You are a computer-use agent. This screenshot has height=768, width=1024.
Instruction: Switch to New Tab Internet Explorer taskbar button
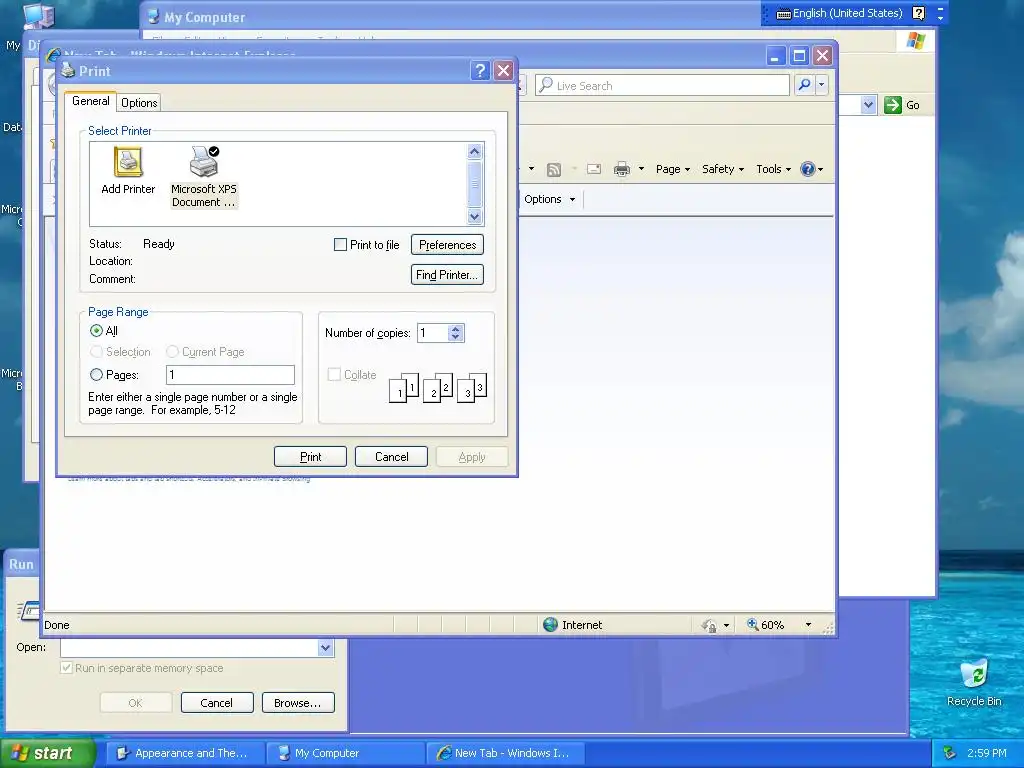point(505,753)
